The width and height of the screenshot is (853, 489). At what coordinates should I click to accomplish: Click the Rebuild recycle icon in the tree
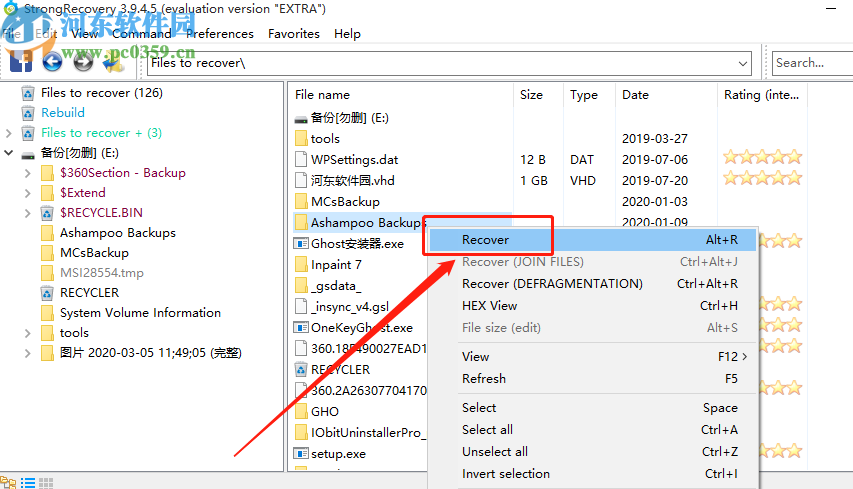(28, 113)
